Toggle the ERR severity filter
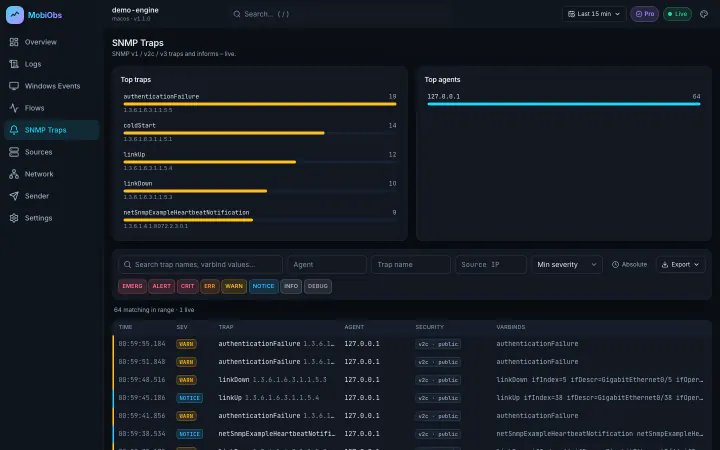The width and height of the screenshot is (720, 450). click(209, 286)
